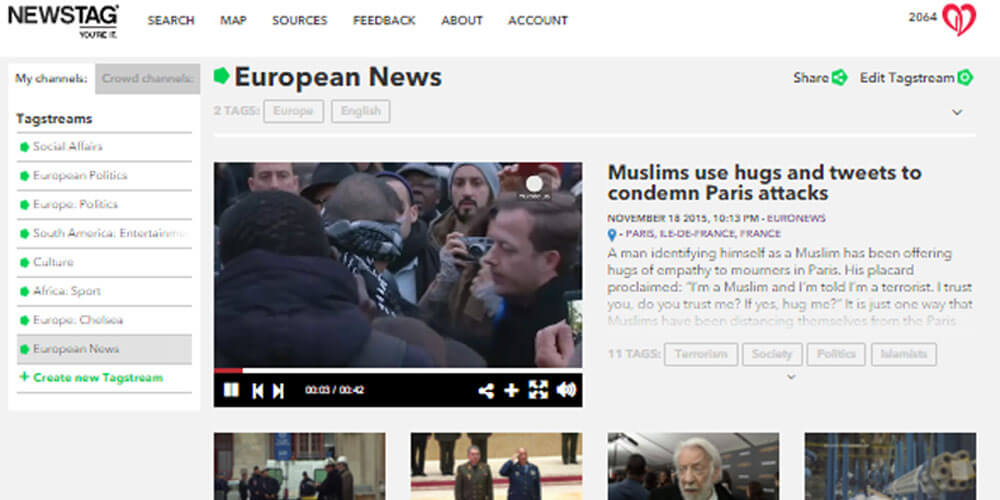Click the Newstag logo

click(x=62, y=21)
